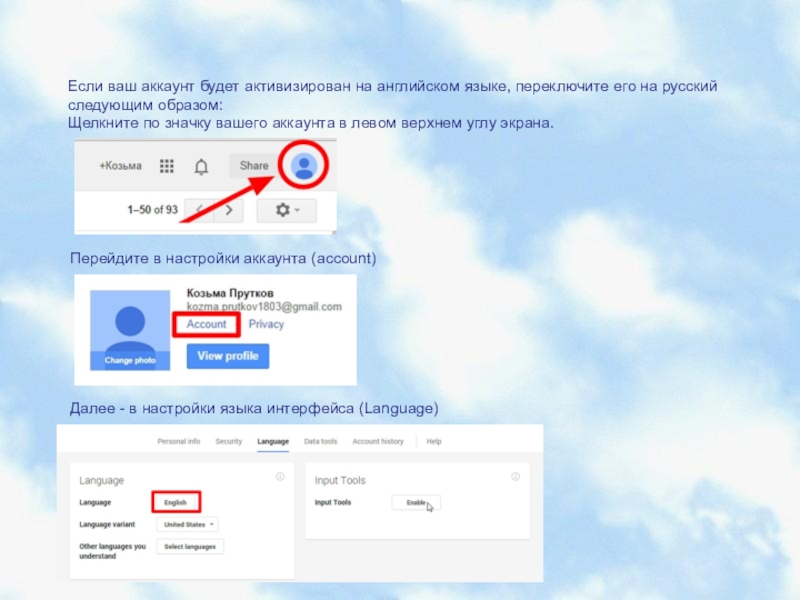Click the 1–50 of 93 counter
The height and width of the screenshot is (600, 800).
click(x=153, y=210)
